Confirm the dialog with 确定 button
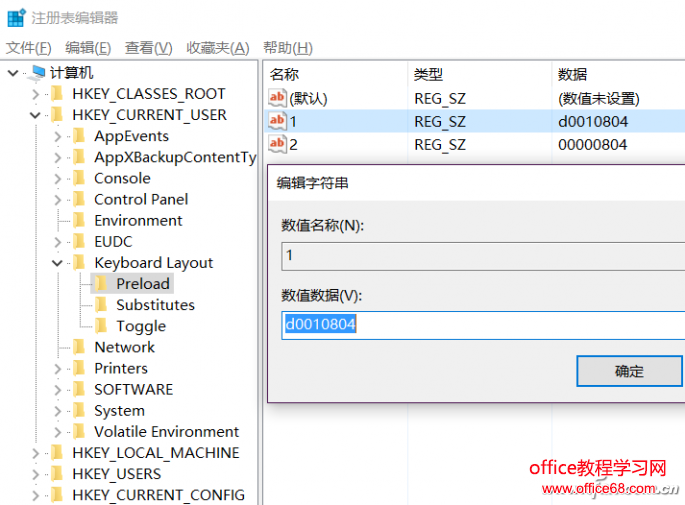This screenshot has height=505, width=685. click(x=629, y=371)
